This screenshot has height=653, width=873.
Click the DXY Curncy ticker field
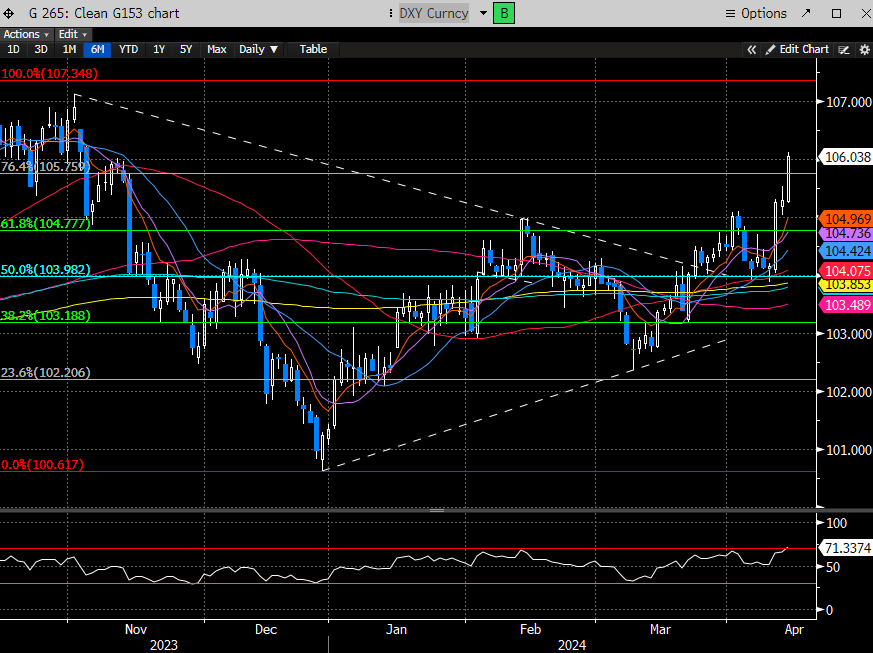[433, 13]
